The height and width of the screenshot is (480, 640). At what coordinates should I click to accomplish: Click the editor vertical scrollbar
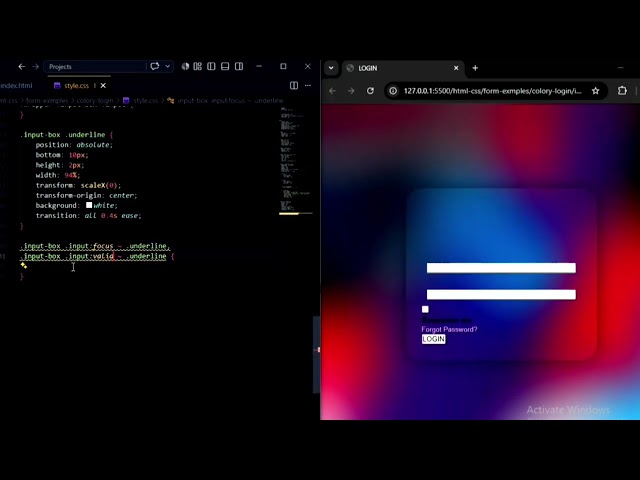tap(316, 354)
